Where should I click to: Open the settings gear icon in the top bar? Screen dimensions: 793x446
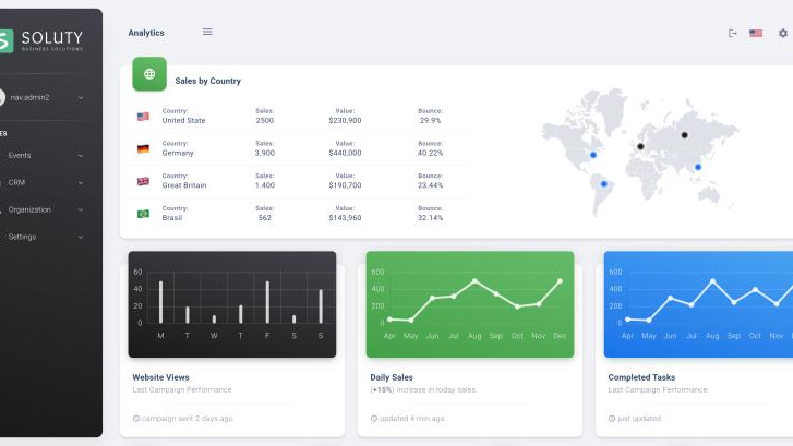pos(783,33)
